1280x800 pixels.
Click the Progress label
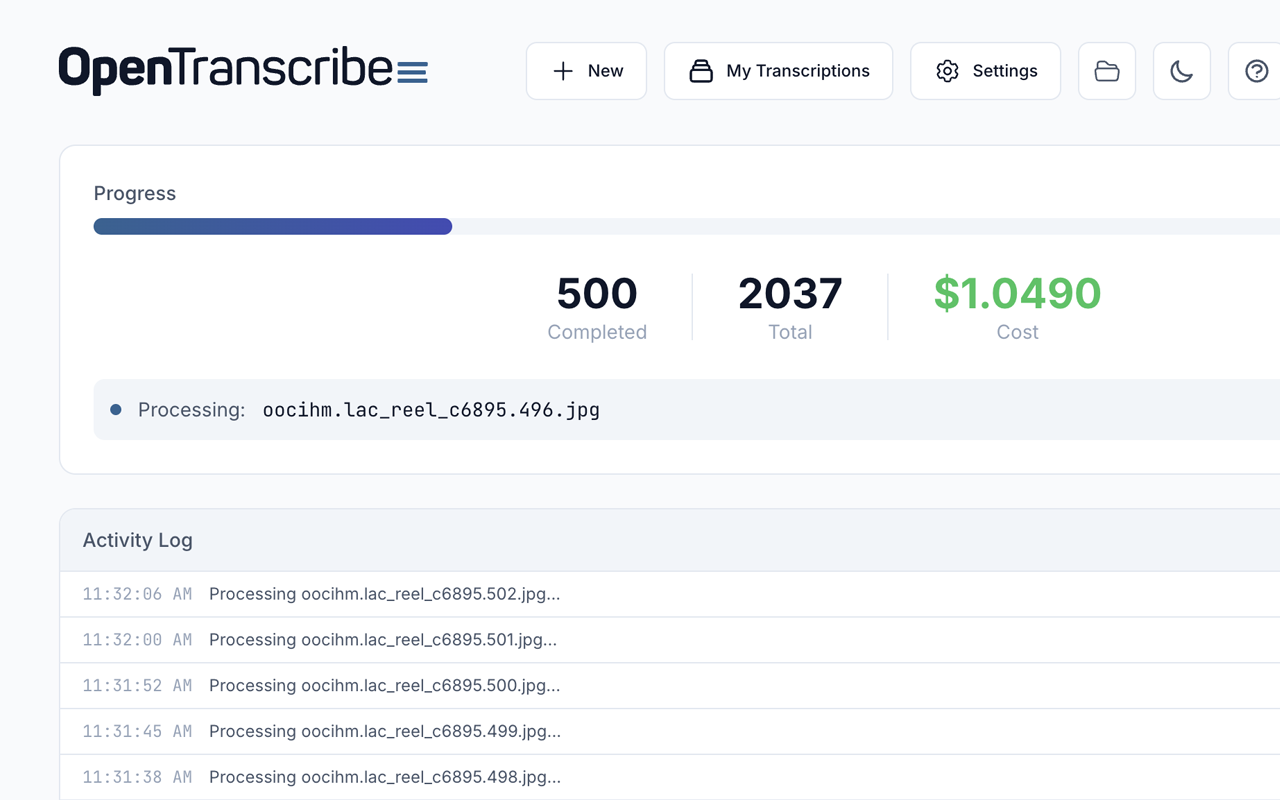(135, 194)
